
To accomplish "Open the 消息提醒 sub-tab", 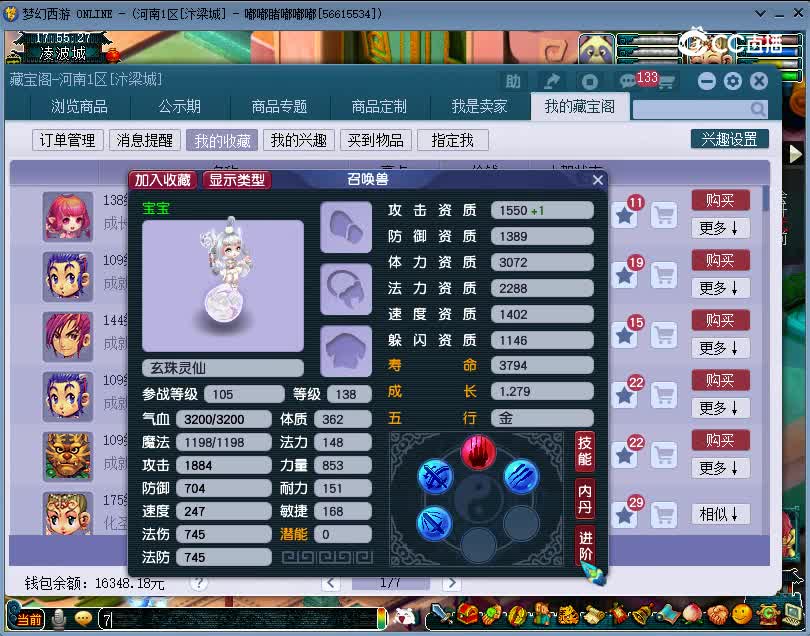I will click(x=145, y=140).
